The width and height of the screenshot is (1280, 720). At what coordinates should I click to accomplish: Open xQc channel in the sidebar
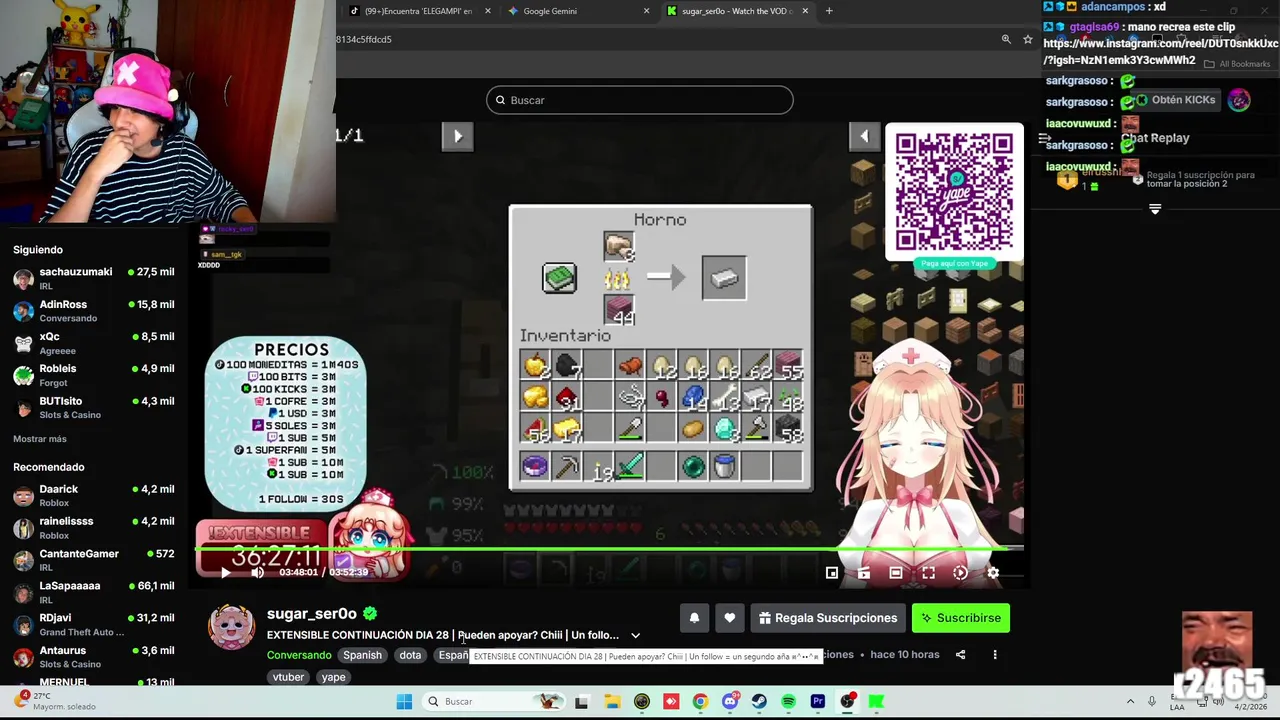coord(94,343)
